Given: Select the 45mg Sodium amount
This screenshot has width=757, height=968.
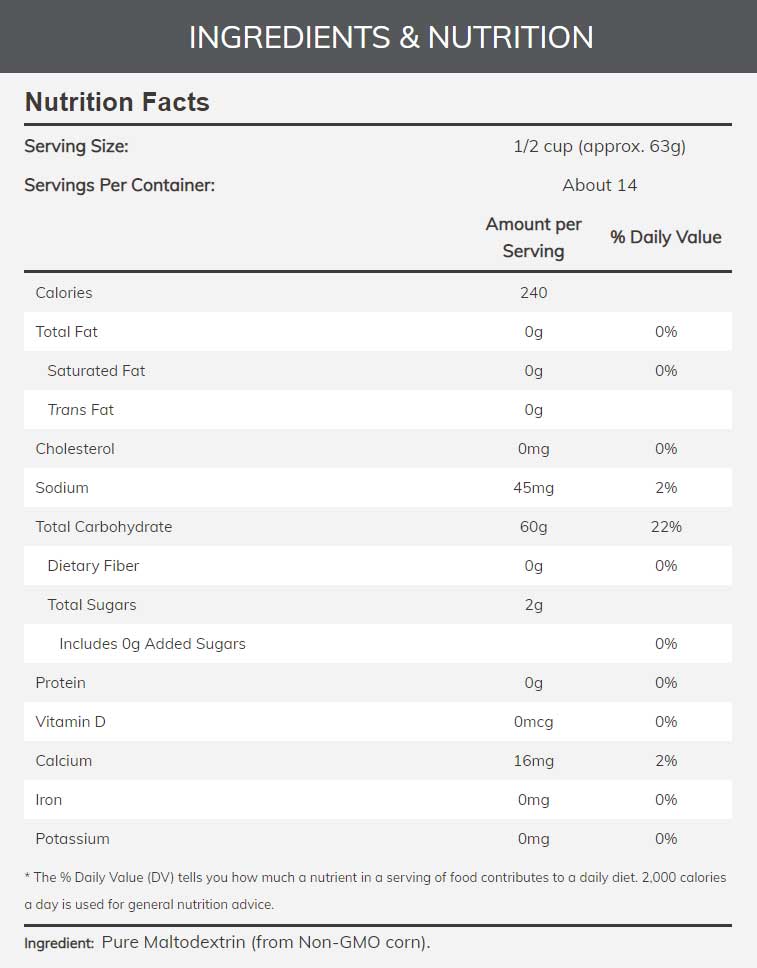Looking at the screenshot, I should click(533, 488).
